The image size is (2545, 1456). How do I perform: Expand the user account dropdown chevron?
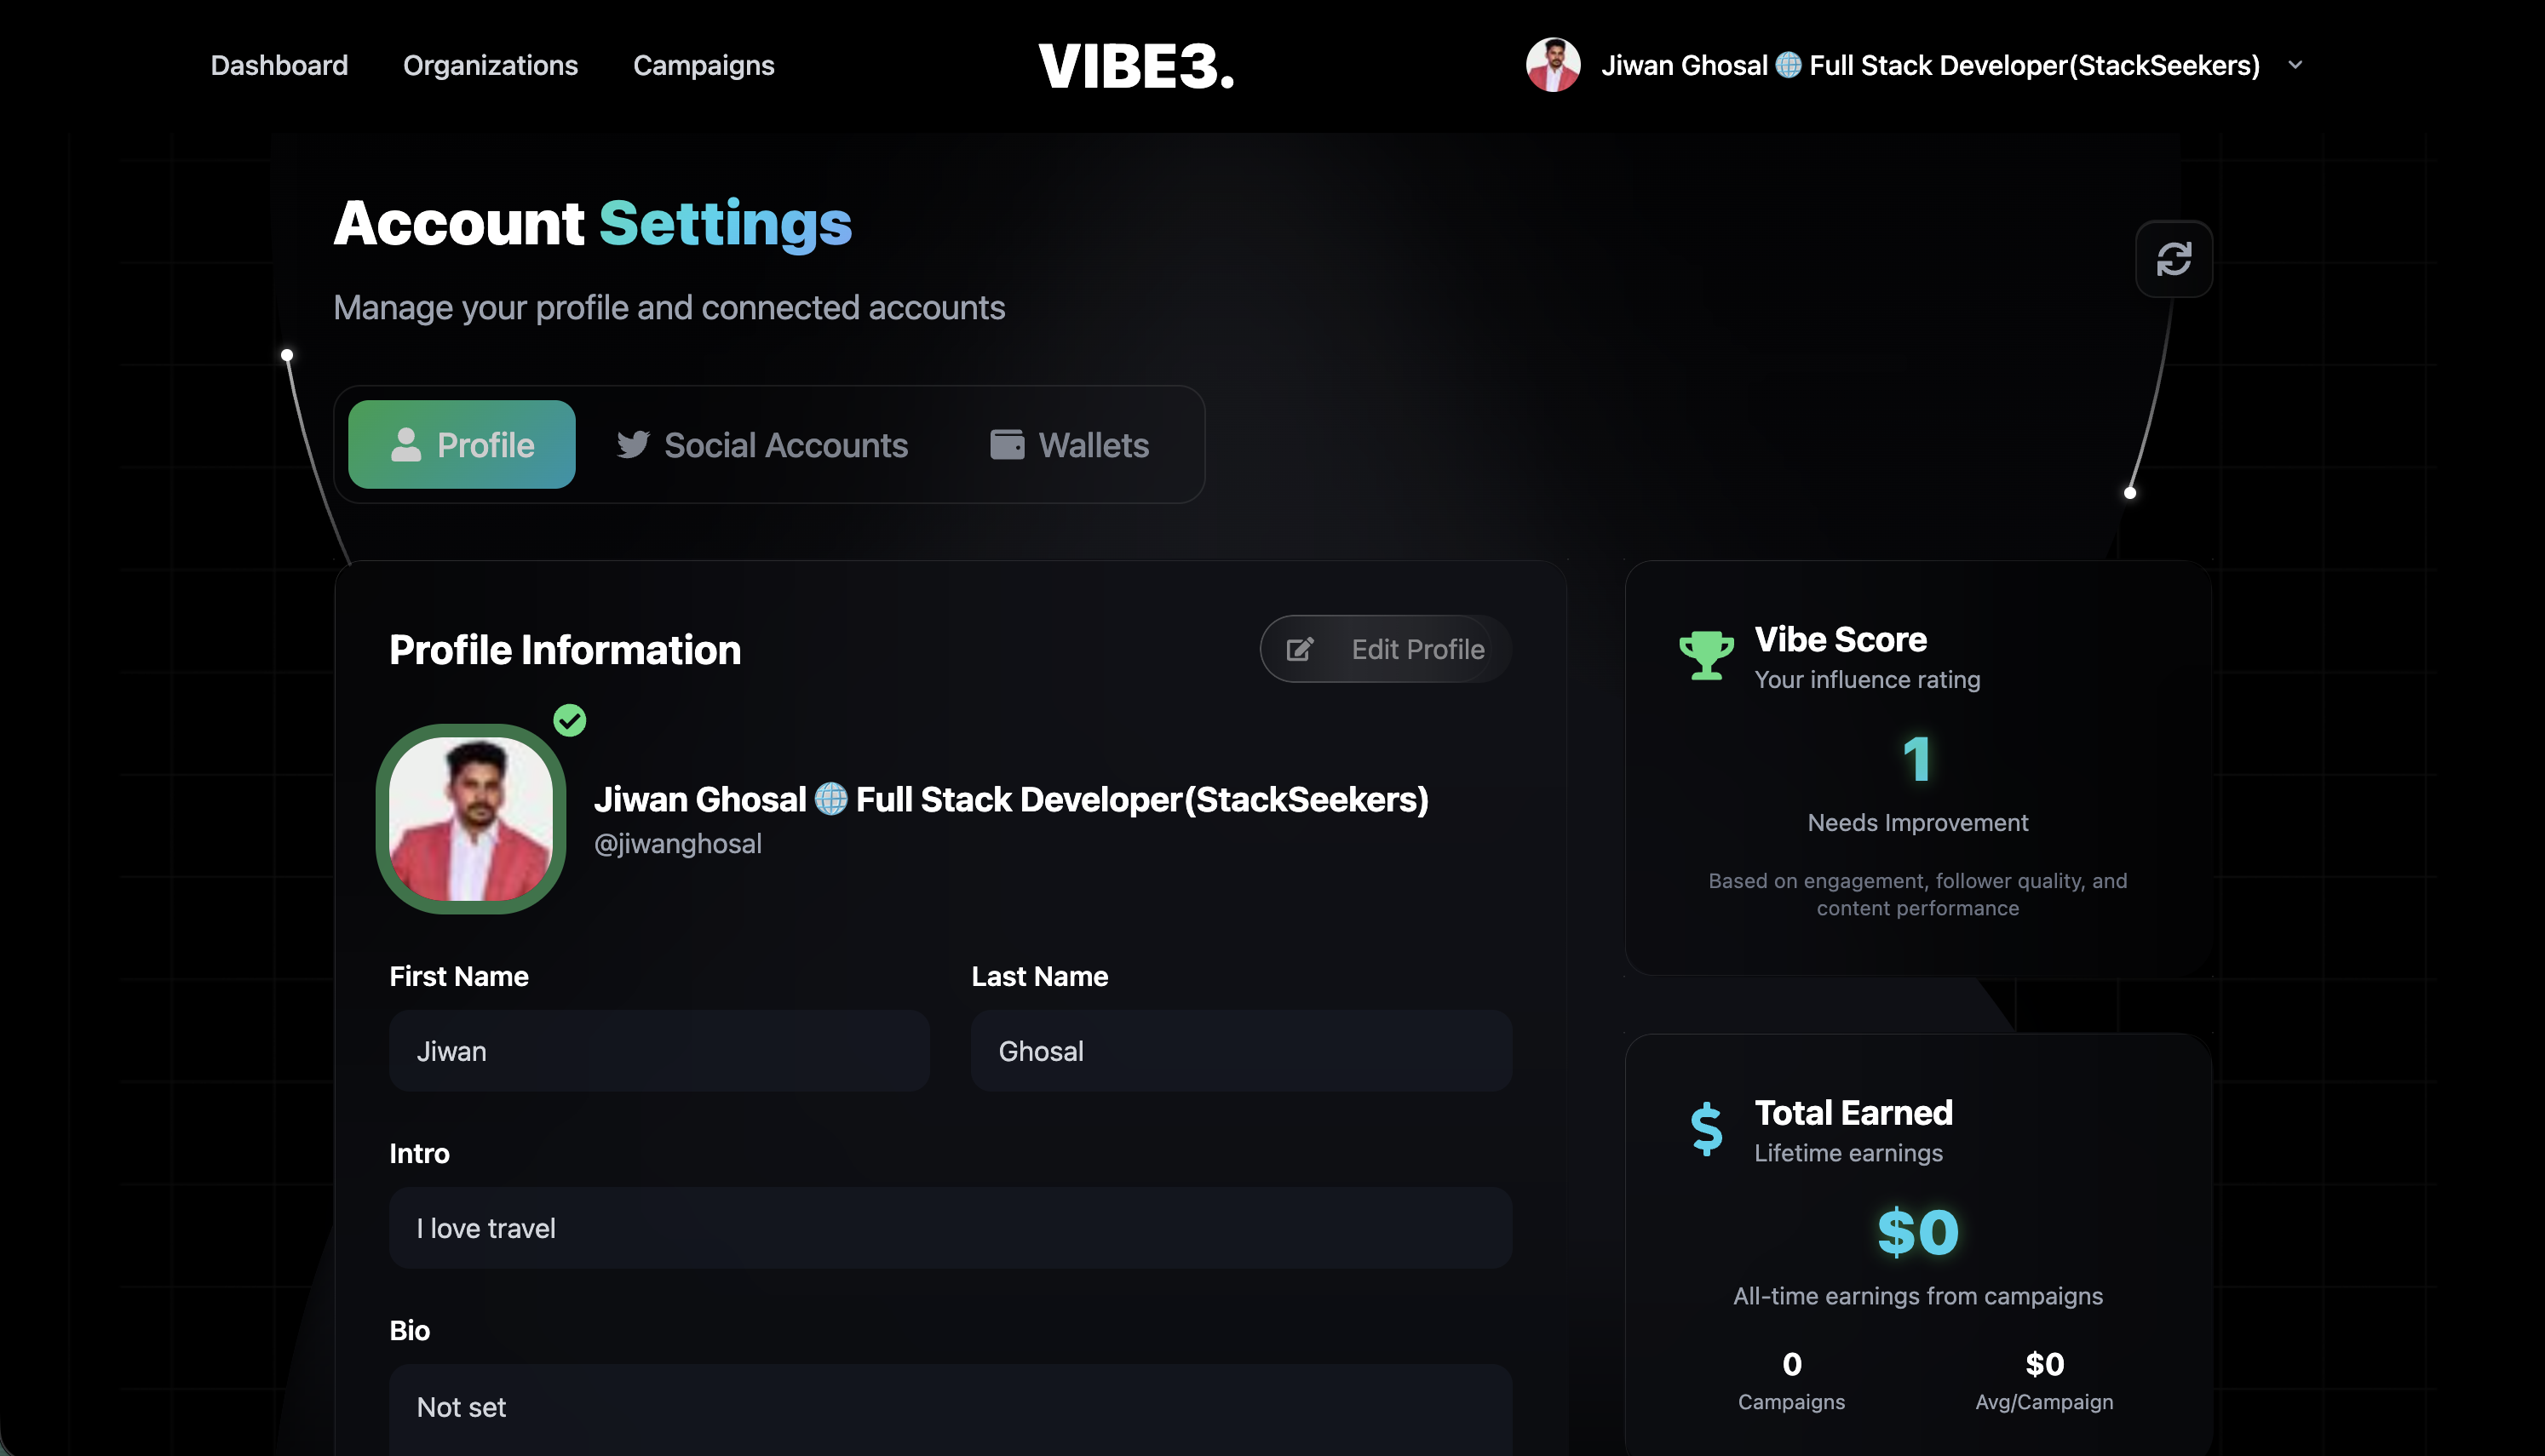[x=2295, y=65]
